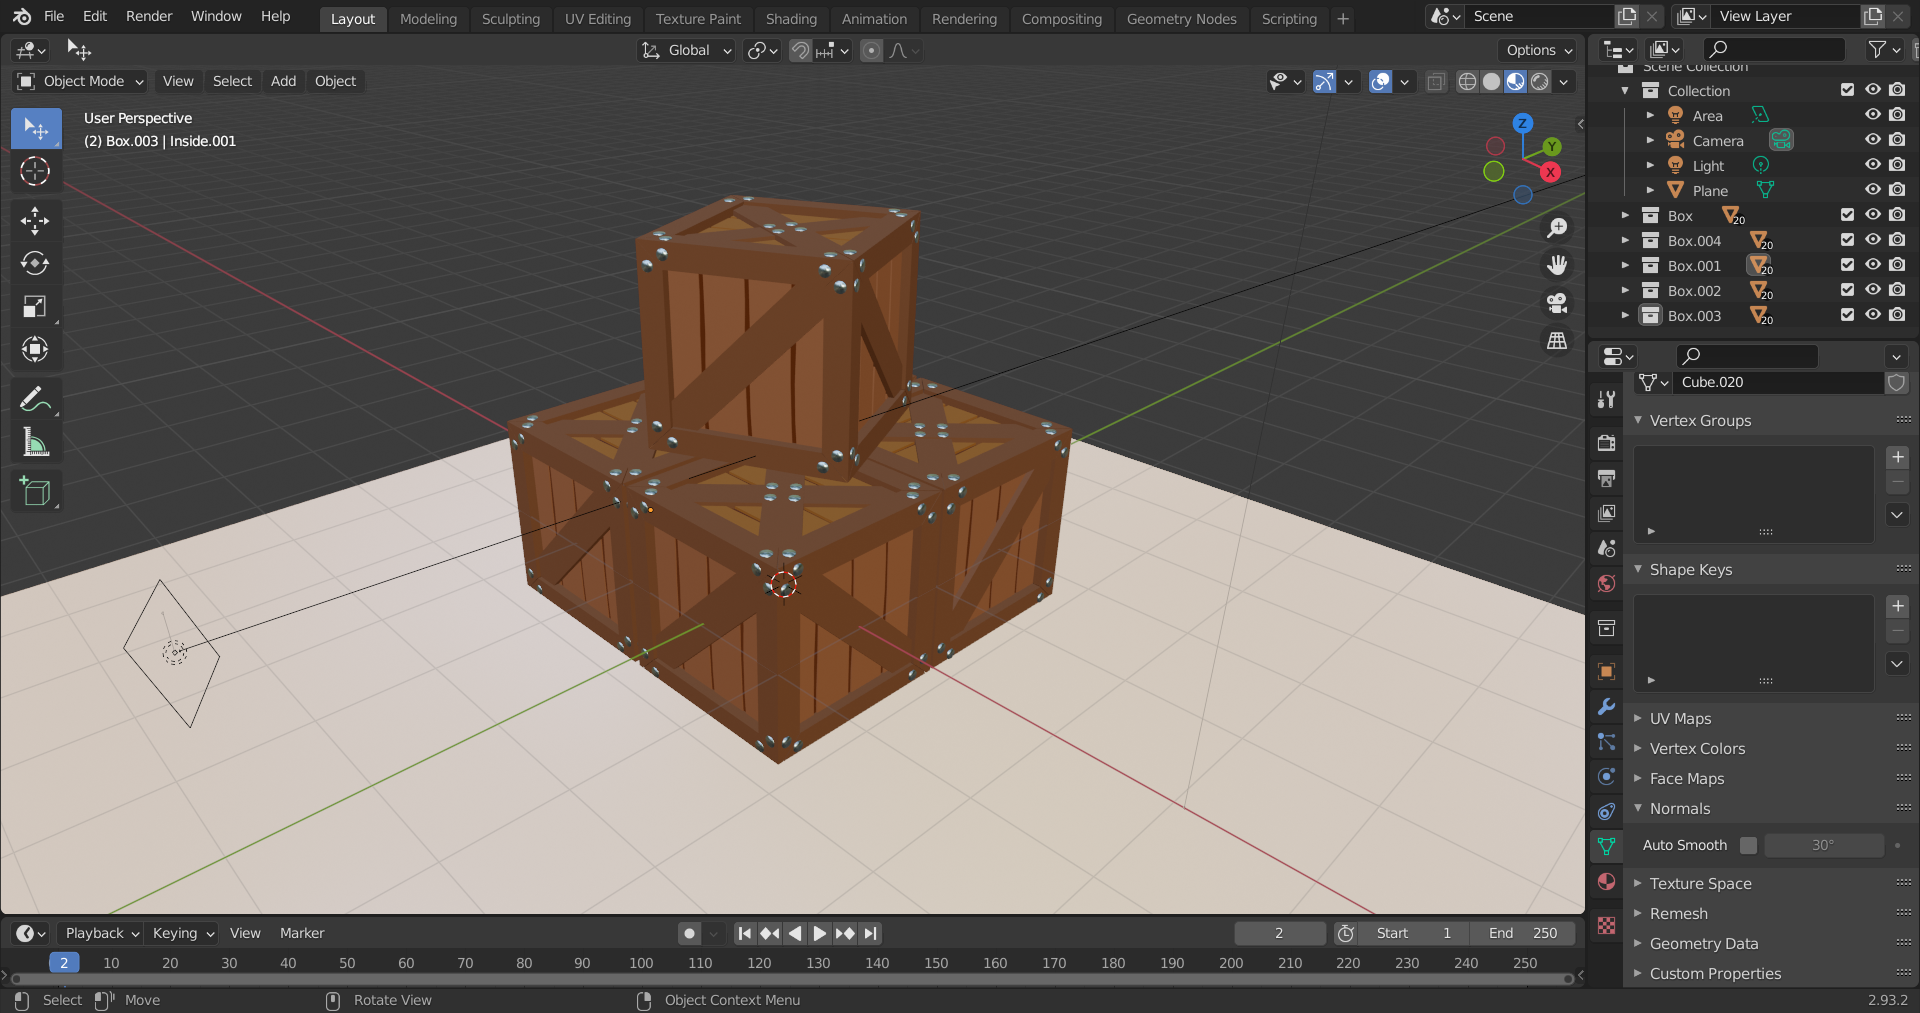The image size is (1920, 1013).
Task: Open the Modifier properties wrench tab
Action: coord(1606,707)
